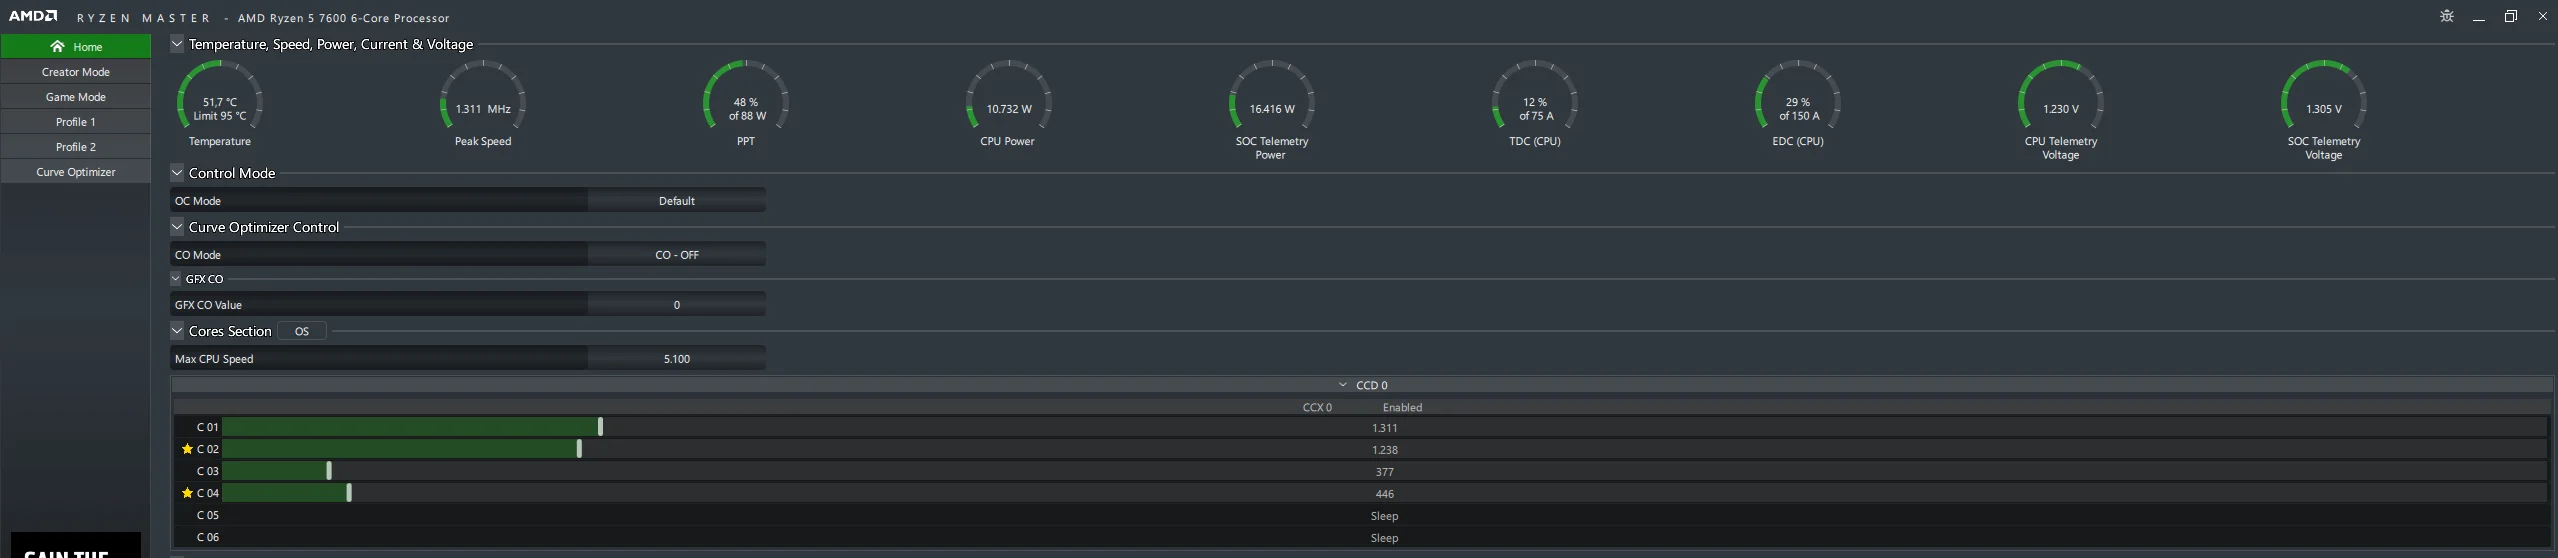The image size is (2558, 558).
Task: Switch to Game Mode
Action: click(76, 97)
